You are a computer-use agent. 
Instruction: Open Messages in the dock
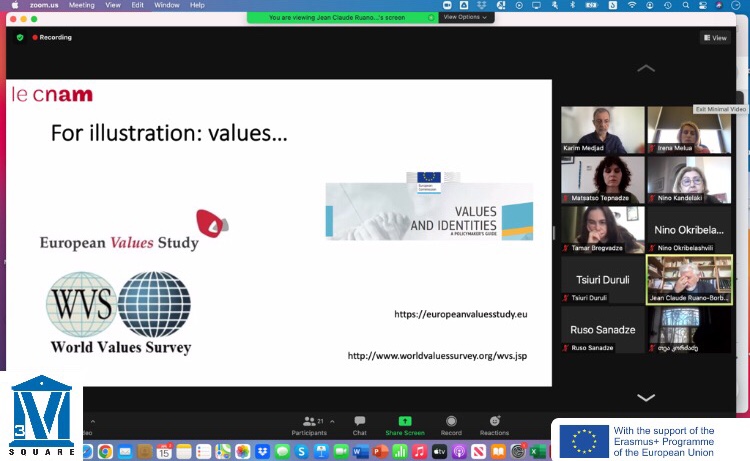pyautogui.click(x=282, y=451)
